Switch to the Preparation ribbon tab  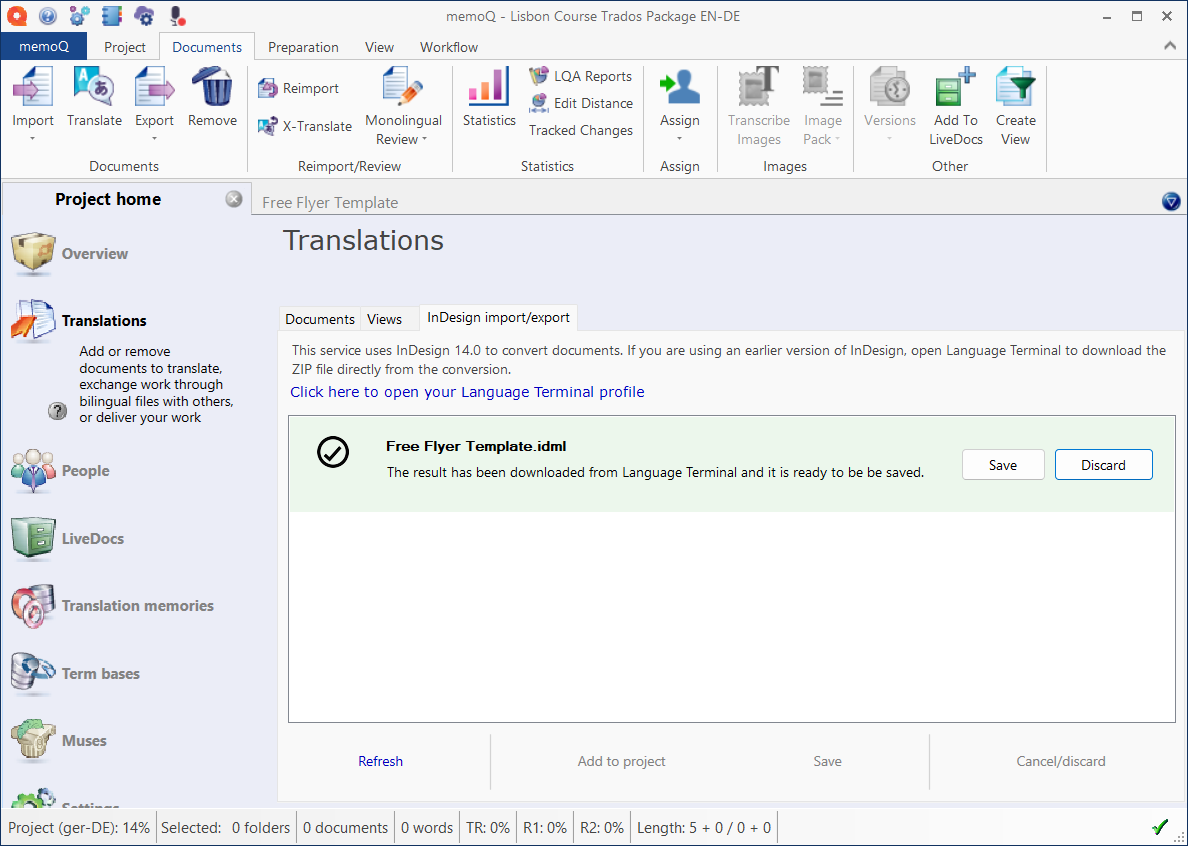[303, 47]
